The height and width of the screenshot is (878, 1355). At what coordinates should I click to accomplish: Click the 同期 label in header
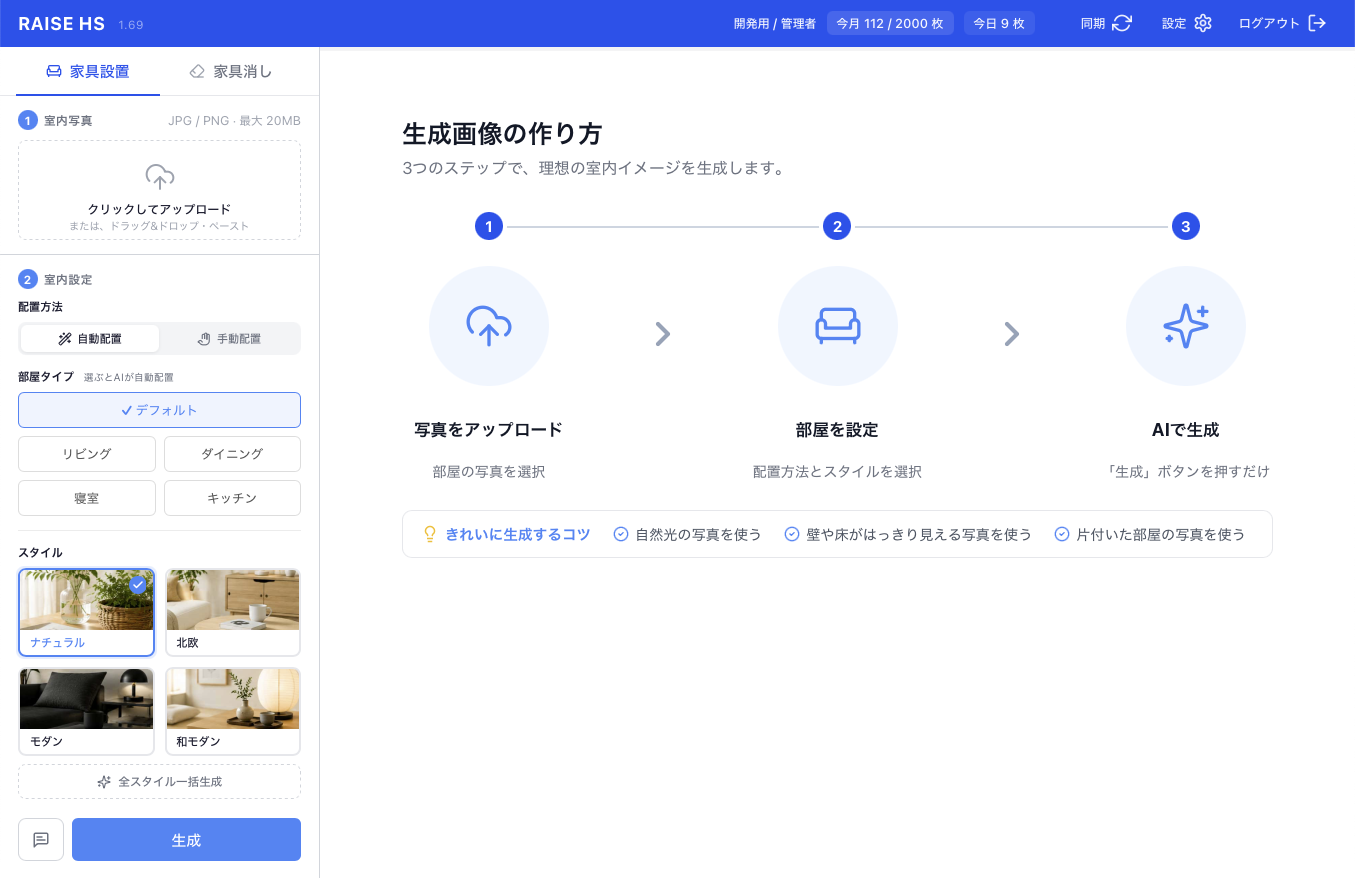pos(1093,23)
